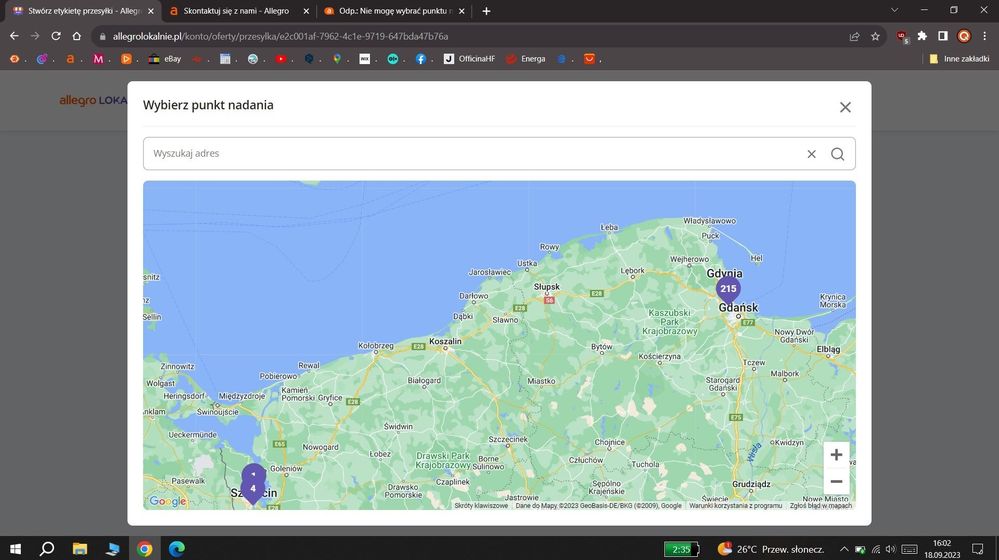Clear the address search field
Image resolution: width=999 pixels, height=560 pixels.
811,154
